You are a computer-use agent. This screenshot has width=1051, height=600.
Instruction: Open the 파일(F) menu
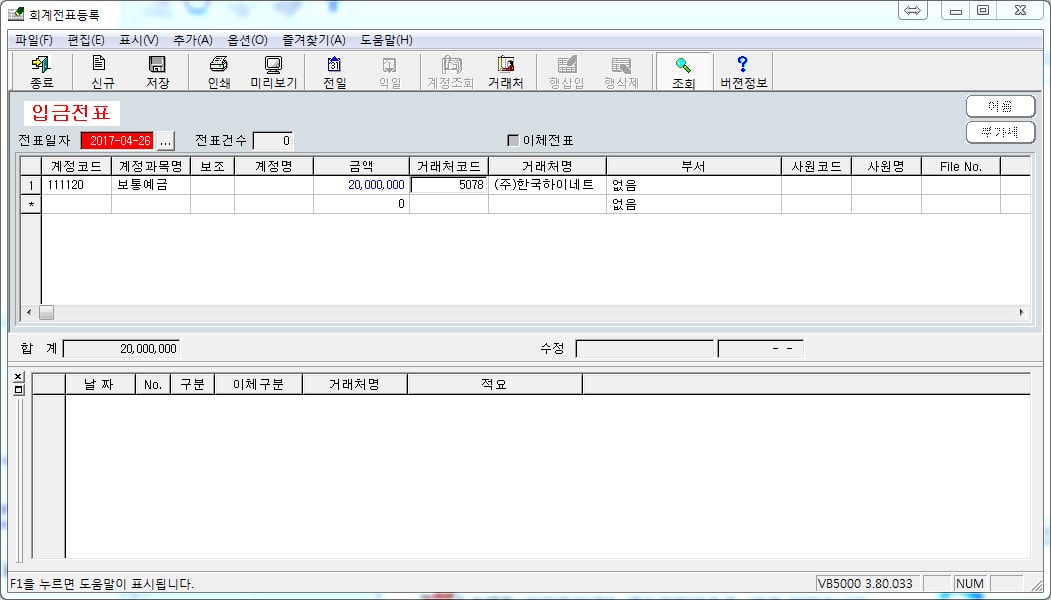pos(34,40)
